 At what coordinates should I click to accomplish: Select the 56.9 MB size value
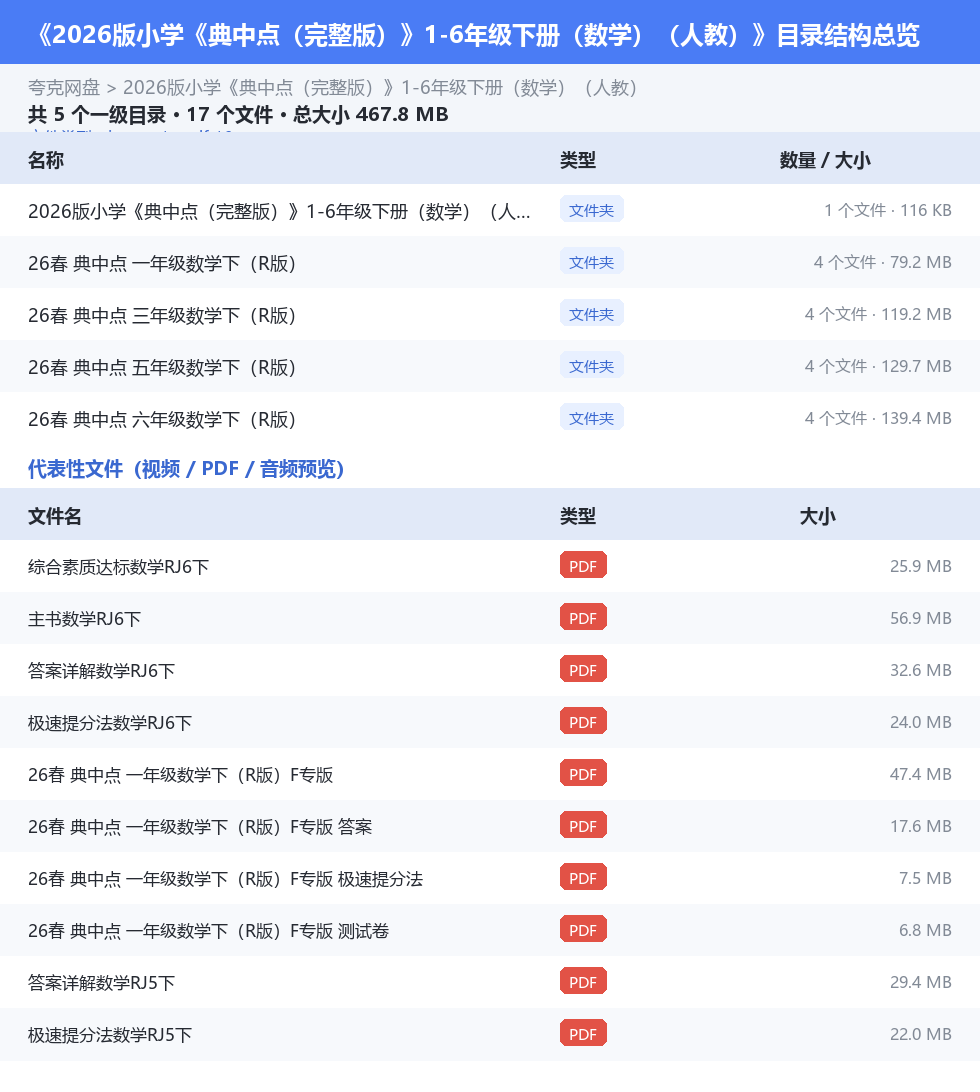coord(921,618)
